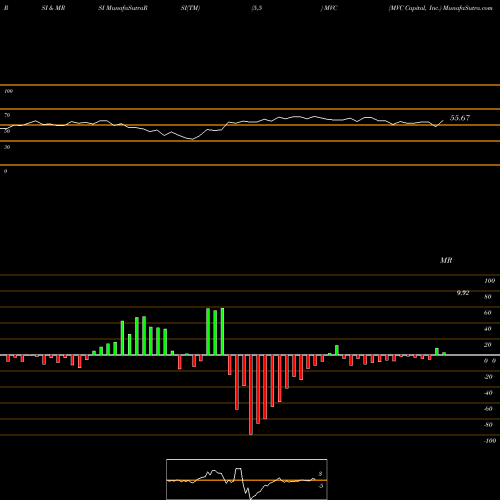Click the RSI value 55.67 label

pos(460,118)
